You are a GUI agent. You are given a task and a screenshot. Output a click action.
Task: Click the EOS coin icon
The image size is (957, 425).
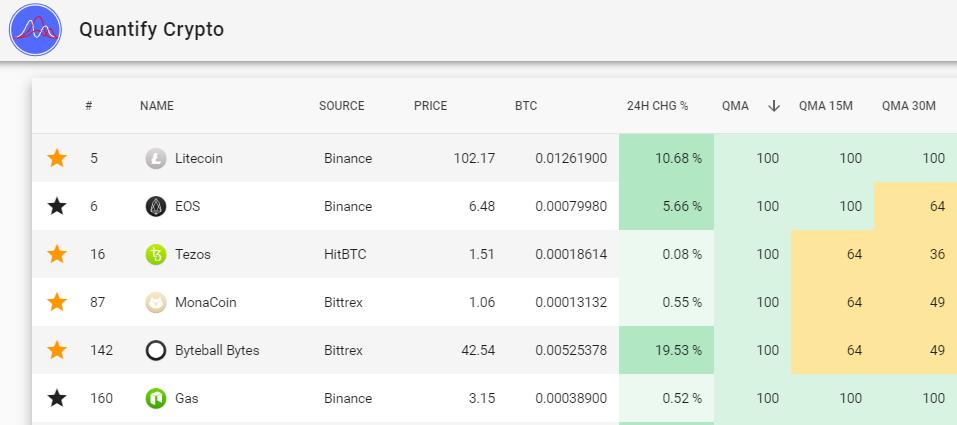coord(156,206)
